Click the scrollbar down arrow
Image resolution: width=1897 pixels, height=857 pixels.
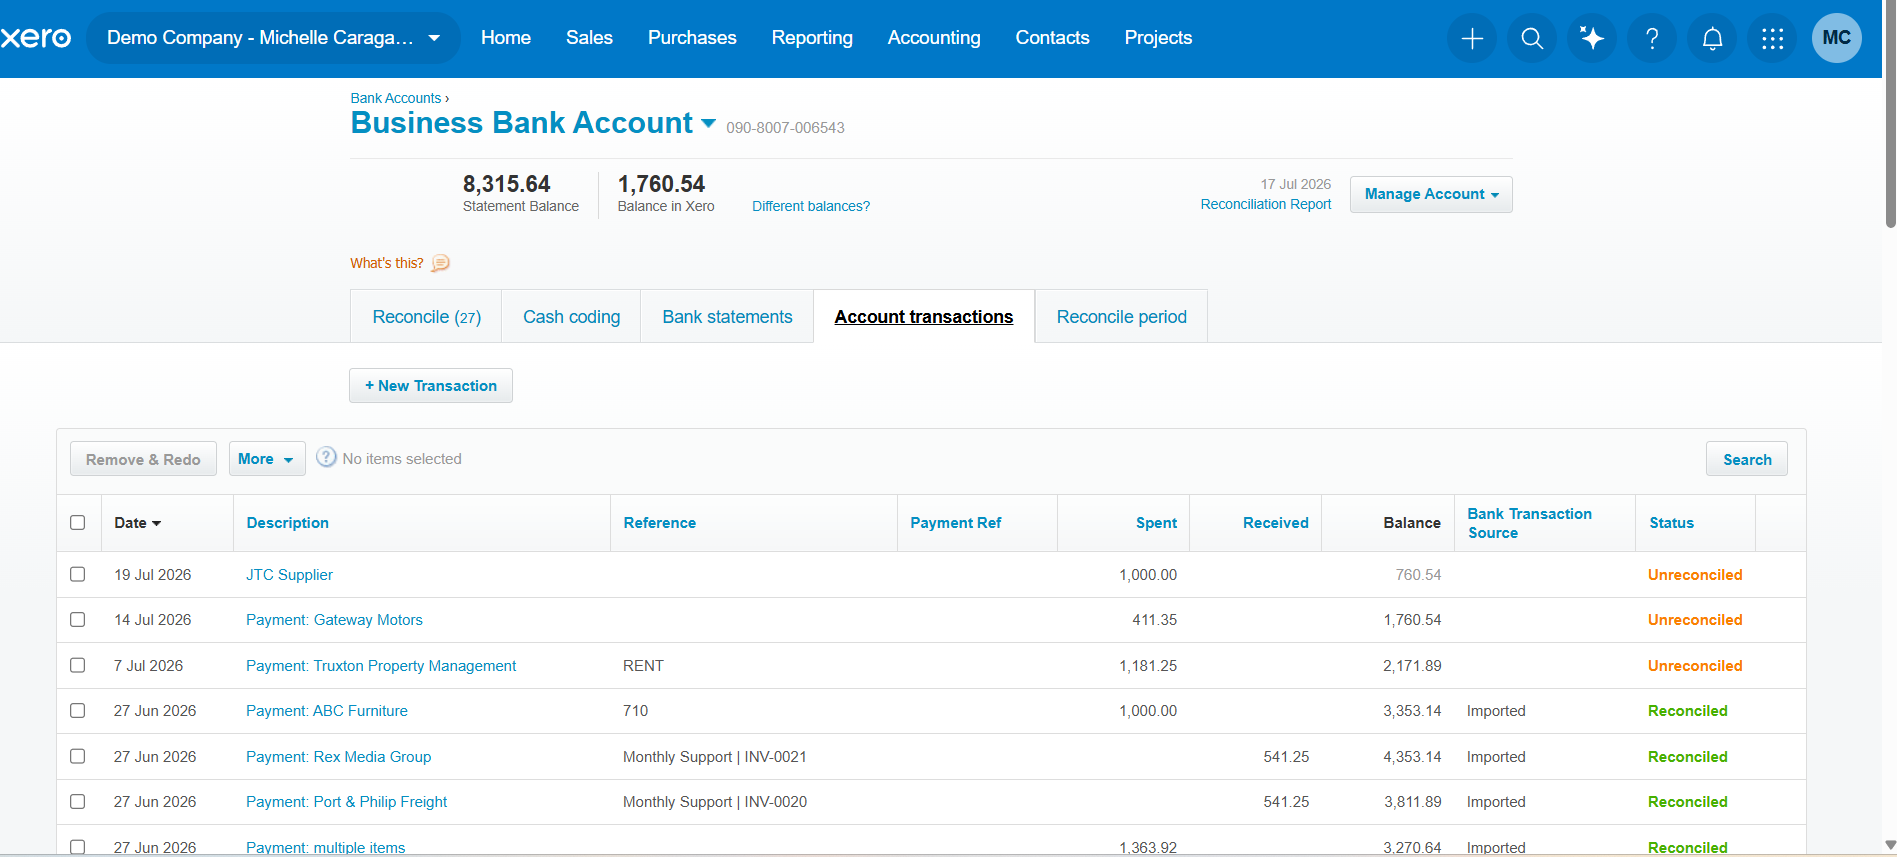tap(1889, 846)
